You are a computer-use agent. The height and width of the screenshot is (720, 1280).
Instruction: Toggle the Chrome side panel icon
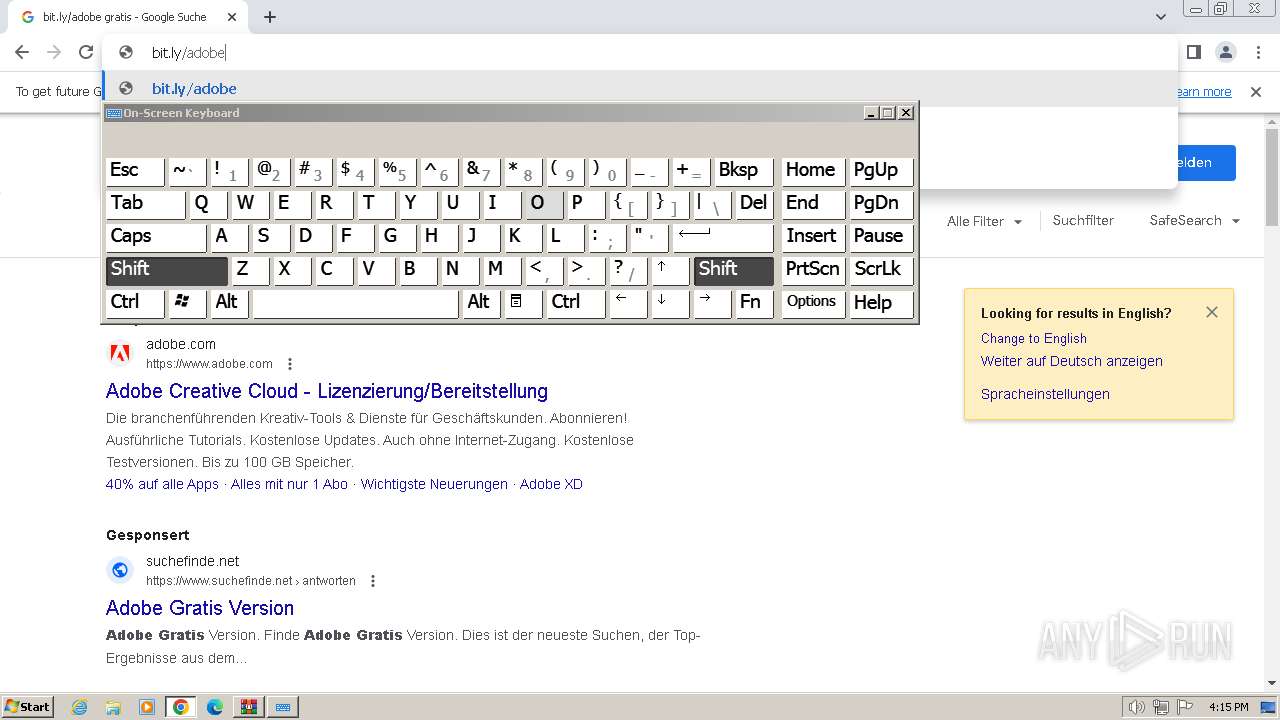point(1193,52)
